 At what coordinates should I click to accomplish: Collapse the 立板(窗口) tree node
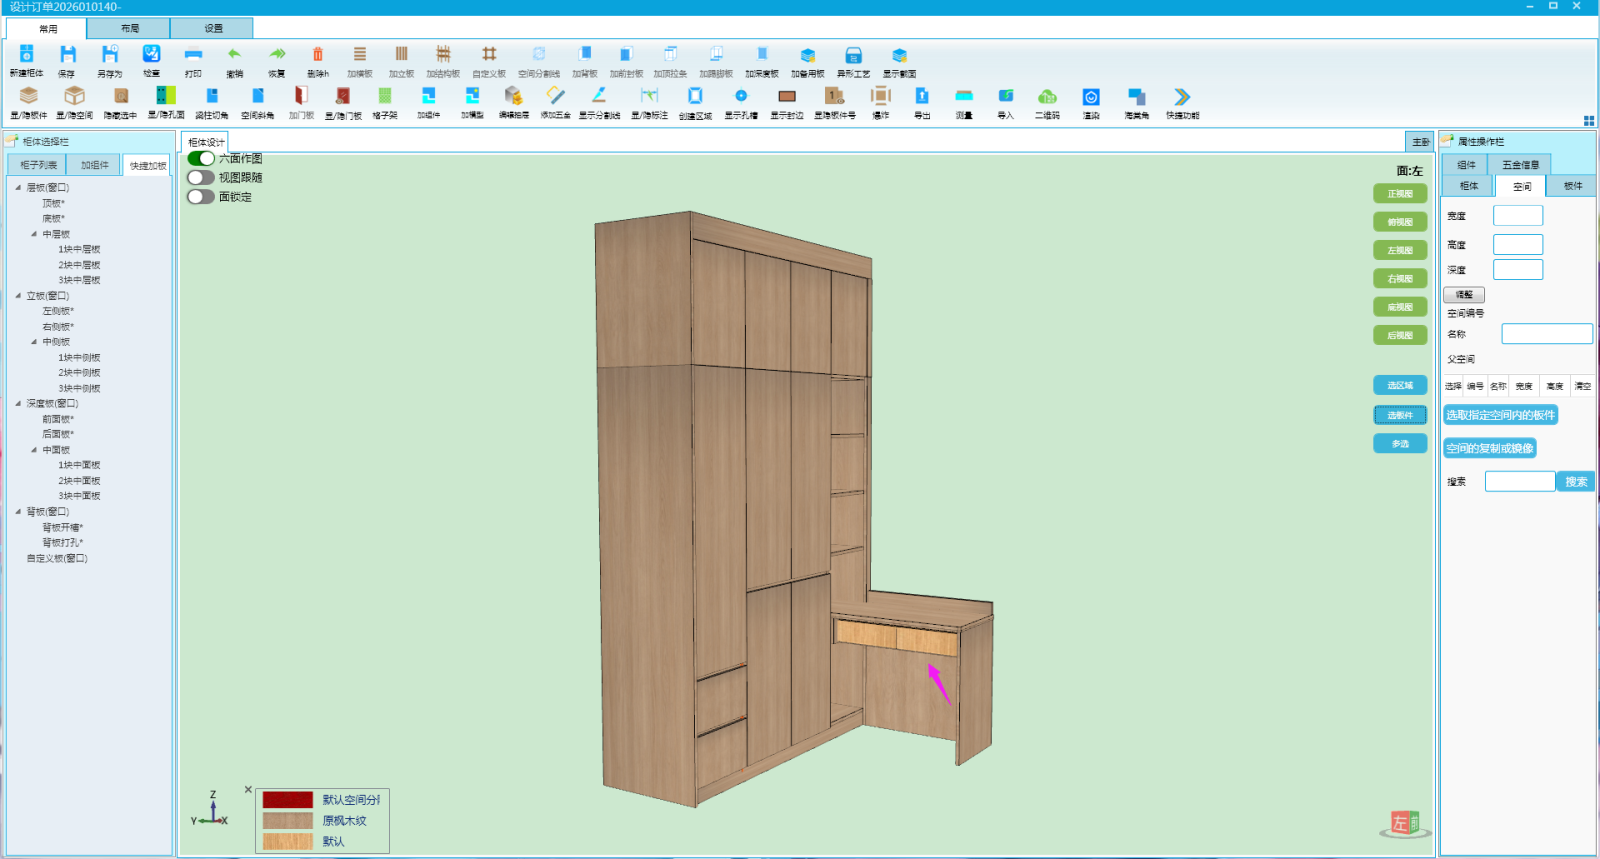(18, 296)
